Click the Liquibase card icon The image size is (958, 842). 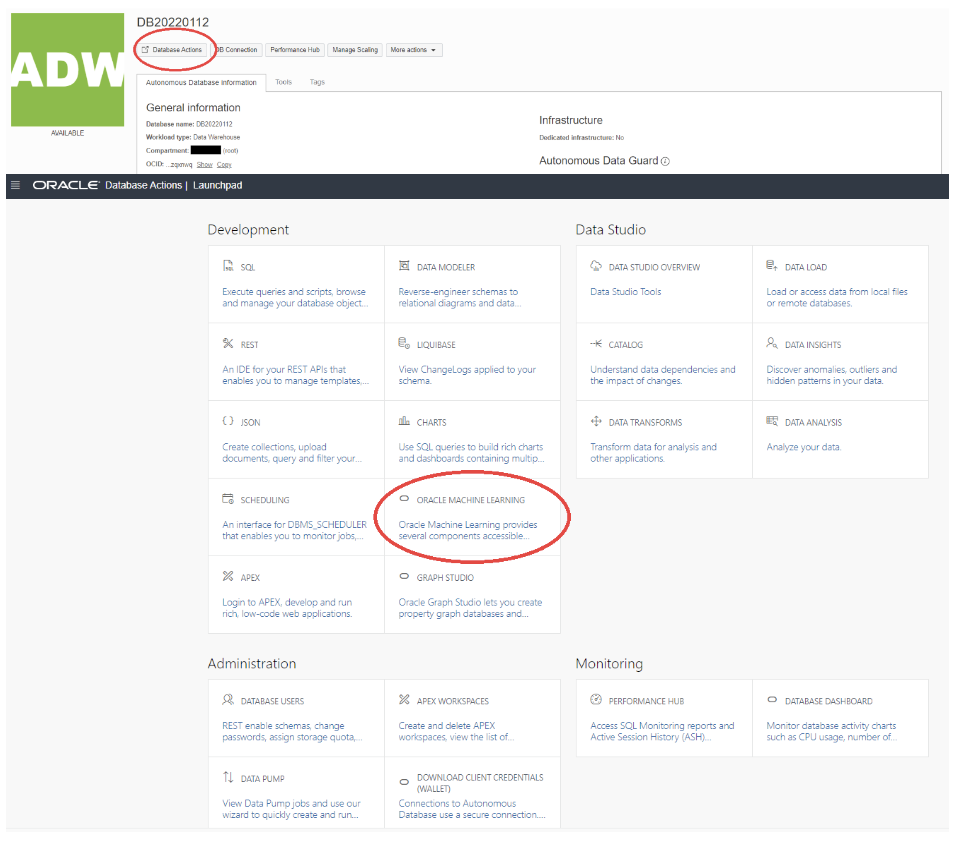404,343
